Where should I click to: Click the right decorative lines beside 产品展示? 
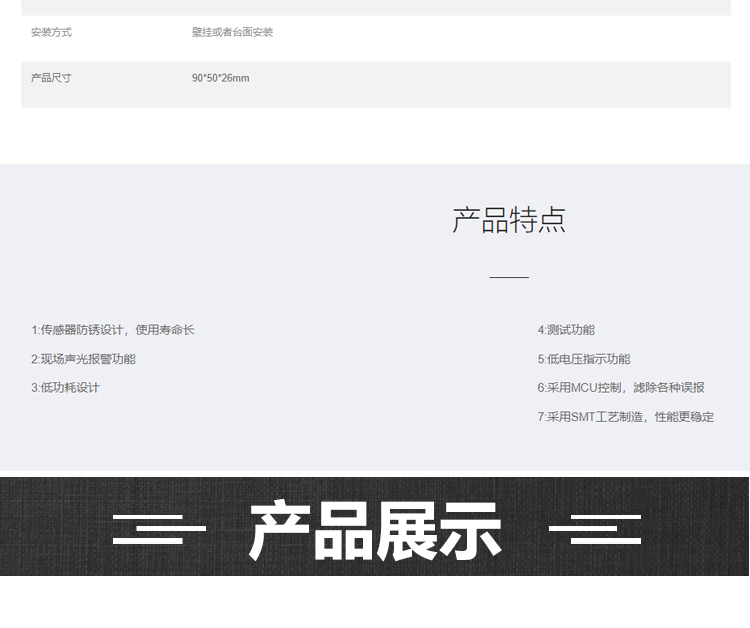595,528
